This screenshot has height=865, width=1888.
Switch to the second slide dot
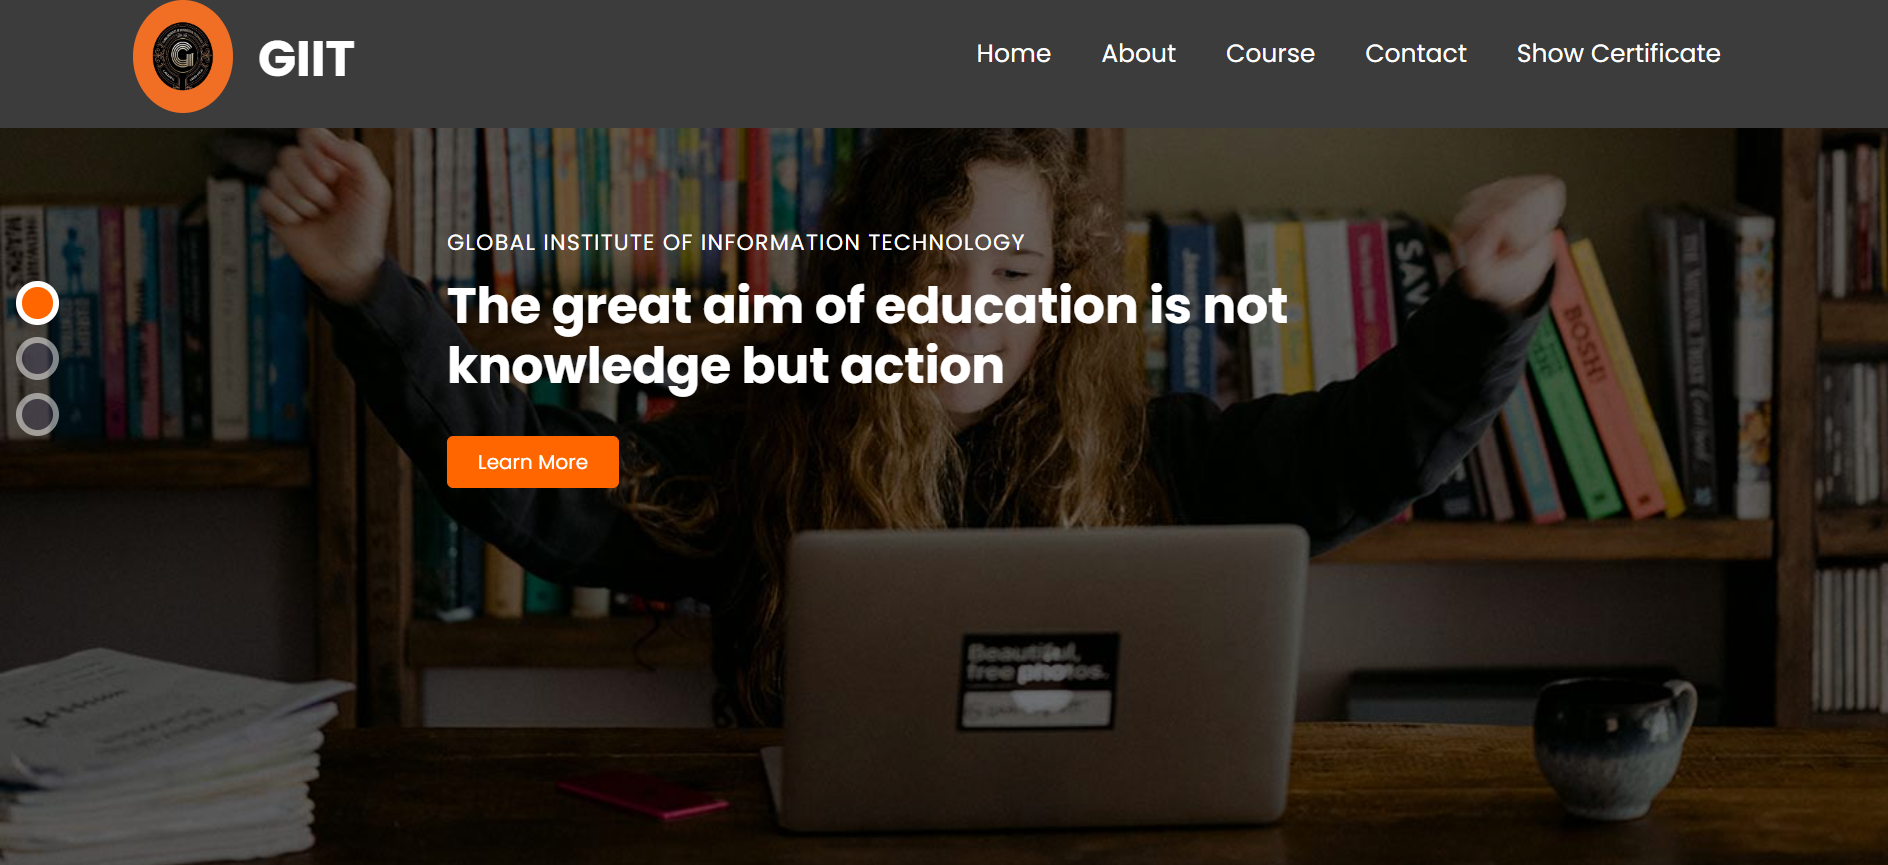(38, 359)
